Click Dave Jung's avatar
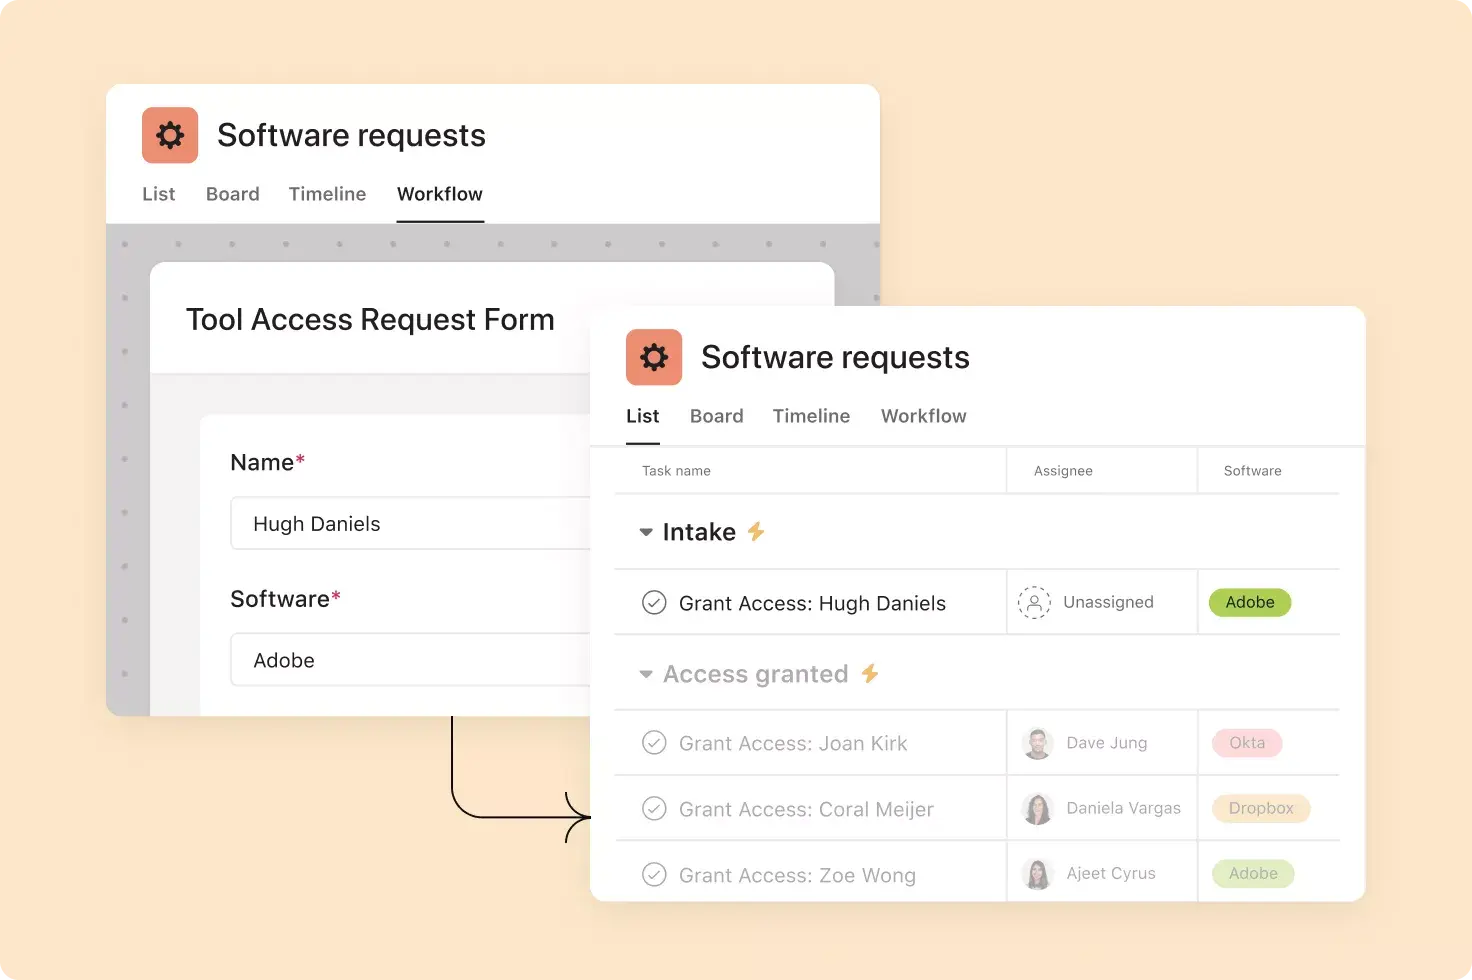1472x980 pixels. [x=1038, y=743]
